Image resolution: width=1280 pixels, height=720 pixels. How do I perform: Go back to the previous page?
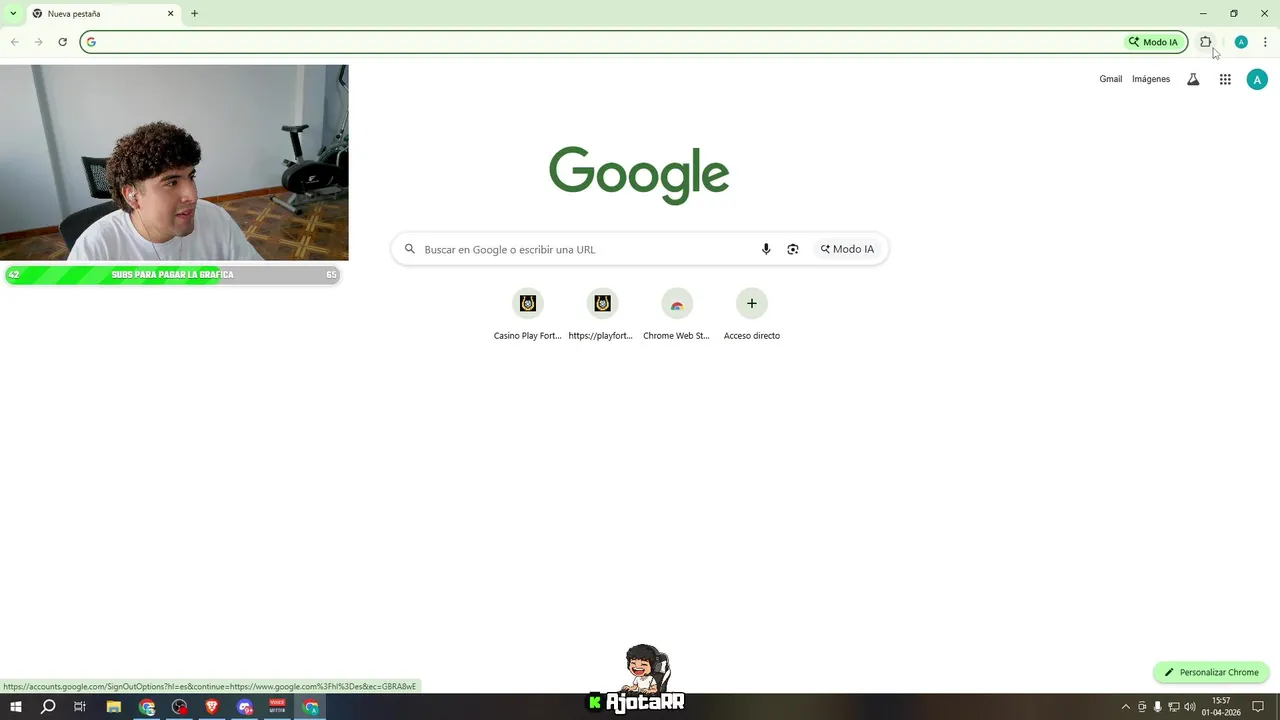tap(15, 42)
